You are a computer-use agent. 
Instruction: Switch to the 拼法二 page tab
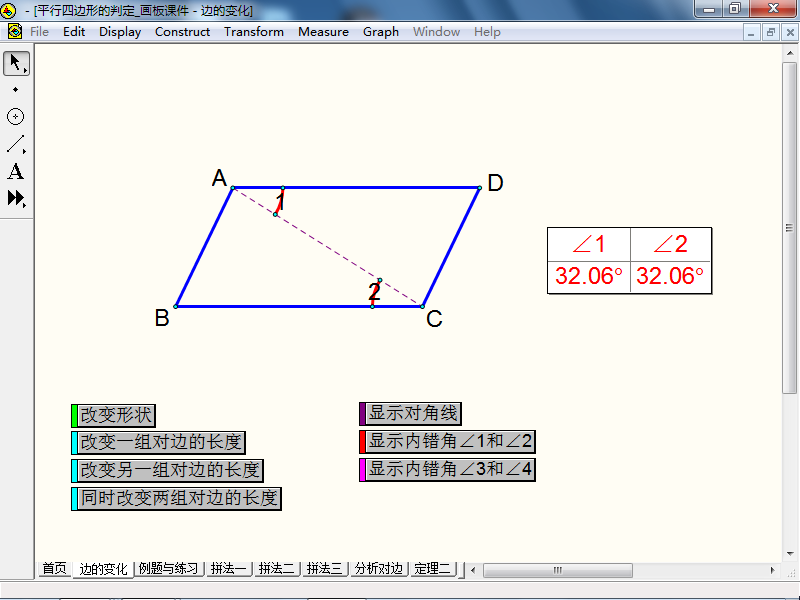277,568
